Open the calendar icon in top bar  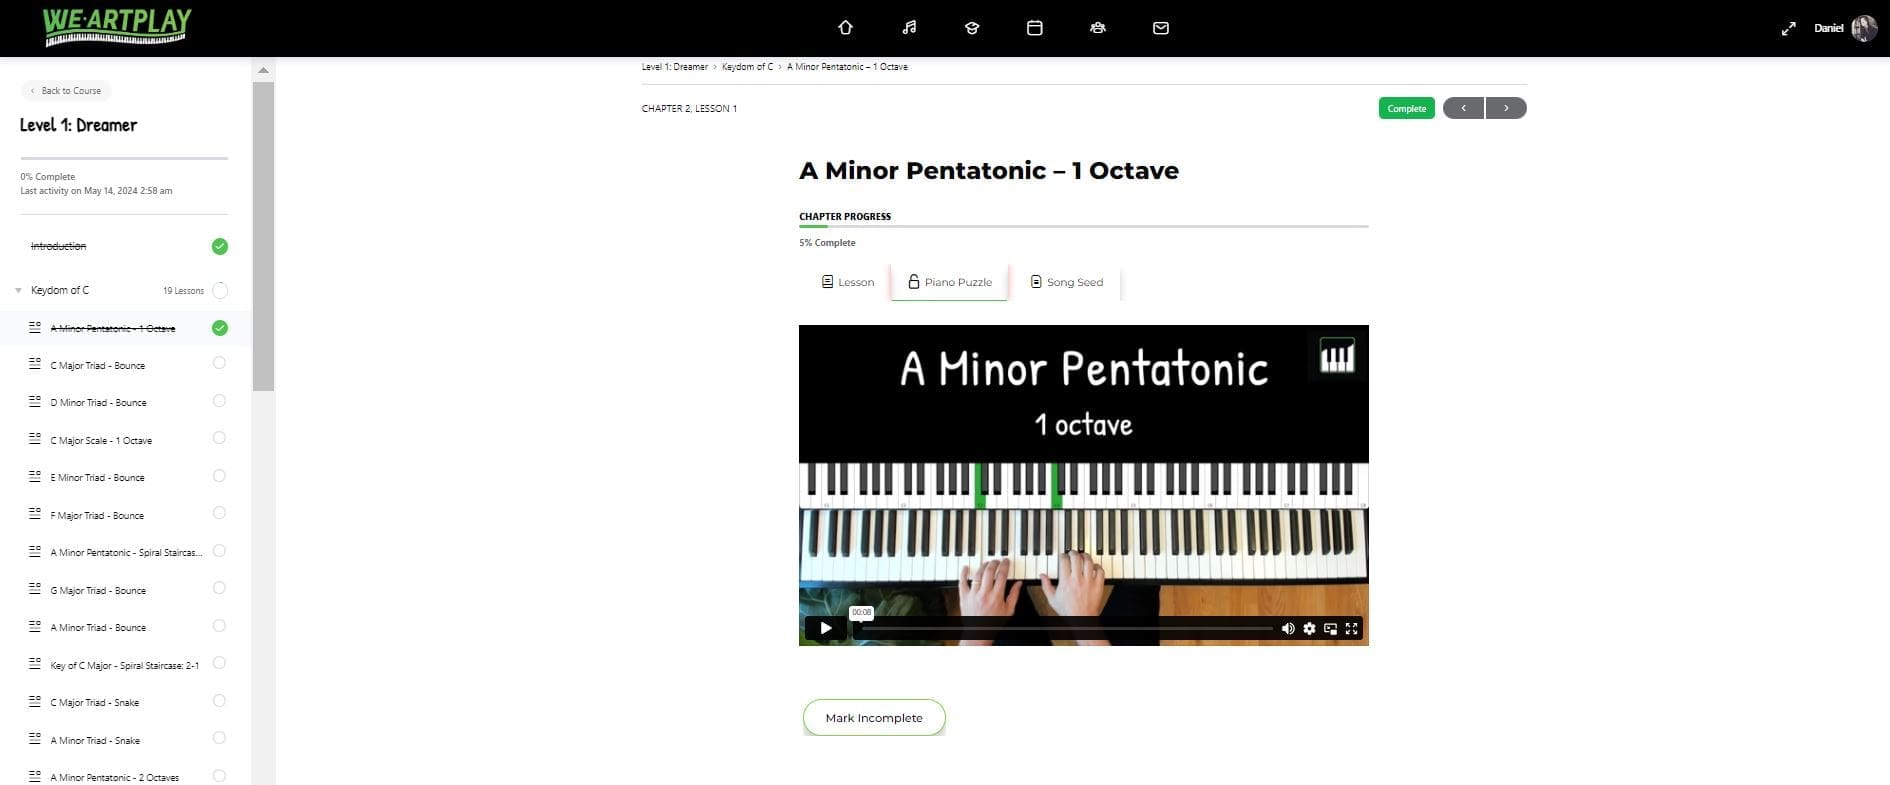[1035, 28]
